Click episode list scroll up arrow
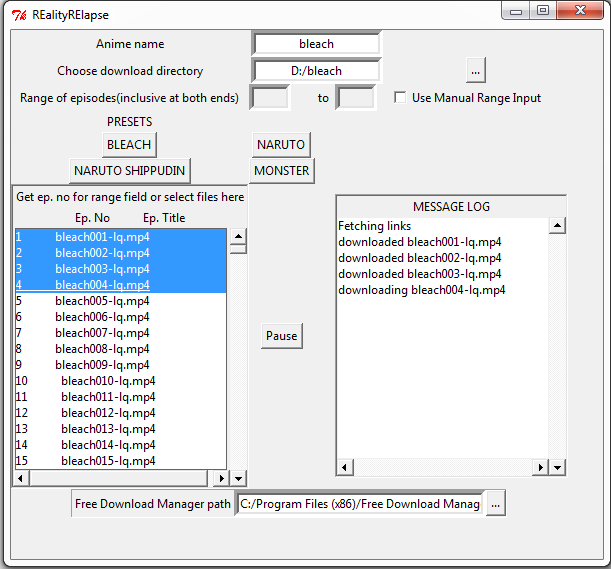Image resolution: width=611 pixels, height=569 pixels. pyautogui.click(x=238, y=236)
